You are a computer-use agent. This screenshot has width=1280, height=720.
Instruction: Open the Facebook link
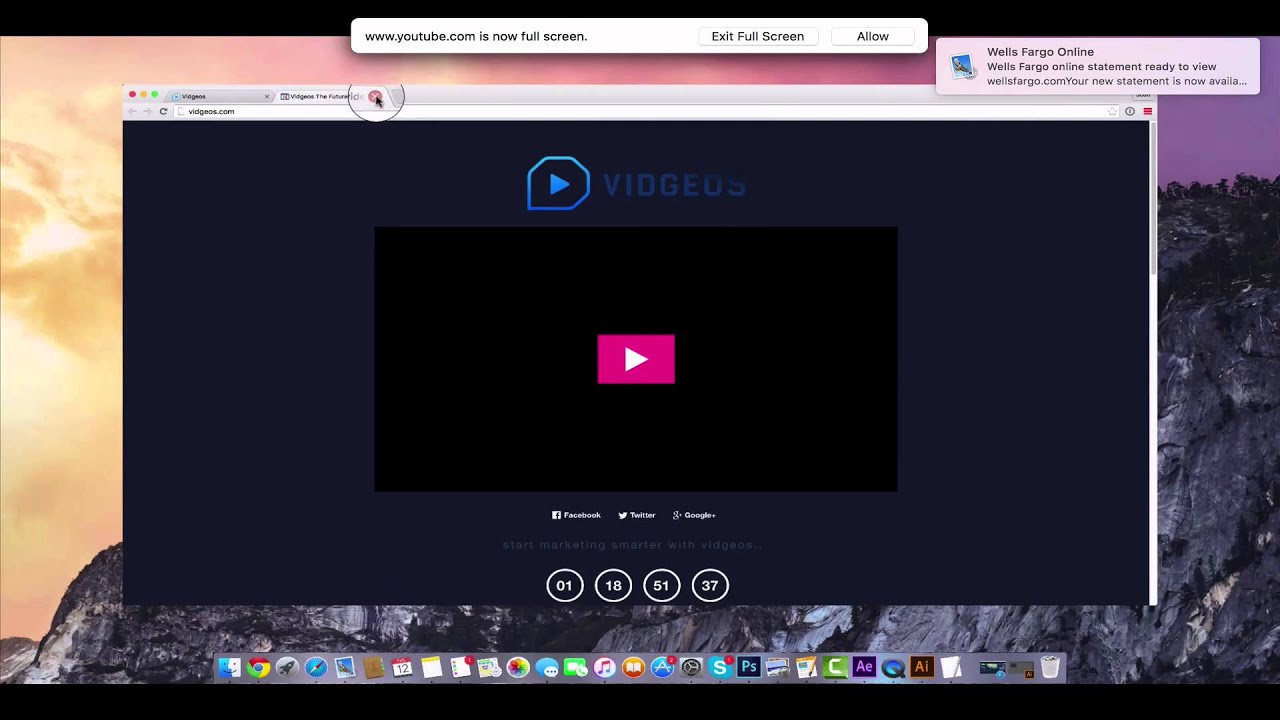pyautogui.click(x=576, y=515)
